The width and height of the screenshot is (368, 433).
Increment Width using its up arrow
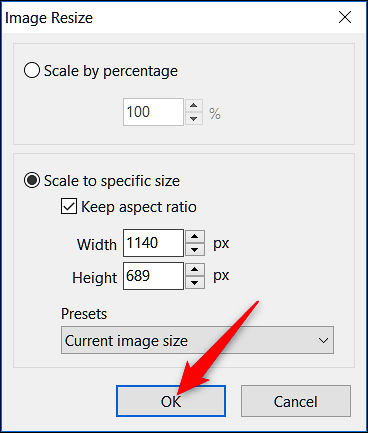(x=195, y=236)
